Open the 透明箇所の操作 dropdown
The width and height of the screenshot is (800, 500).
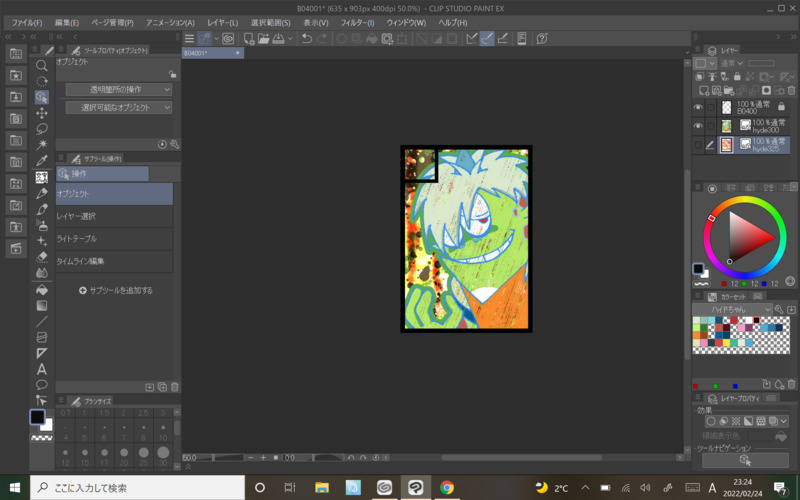click(x=118, y=89)
